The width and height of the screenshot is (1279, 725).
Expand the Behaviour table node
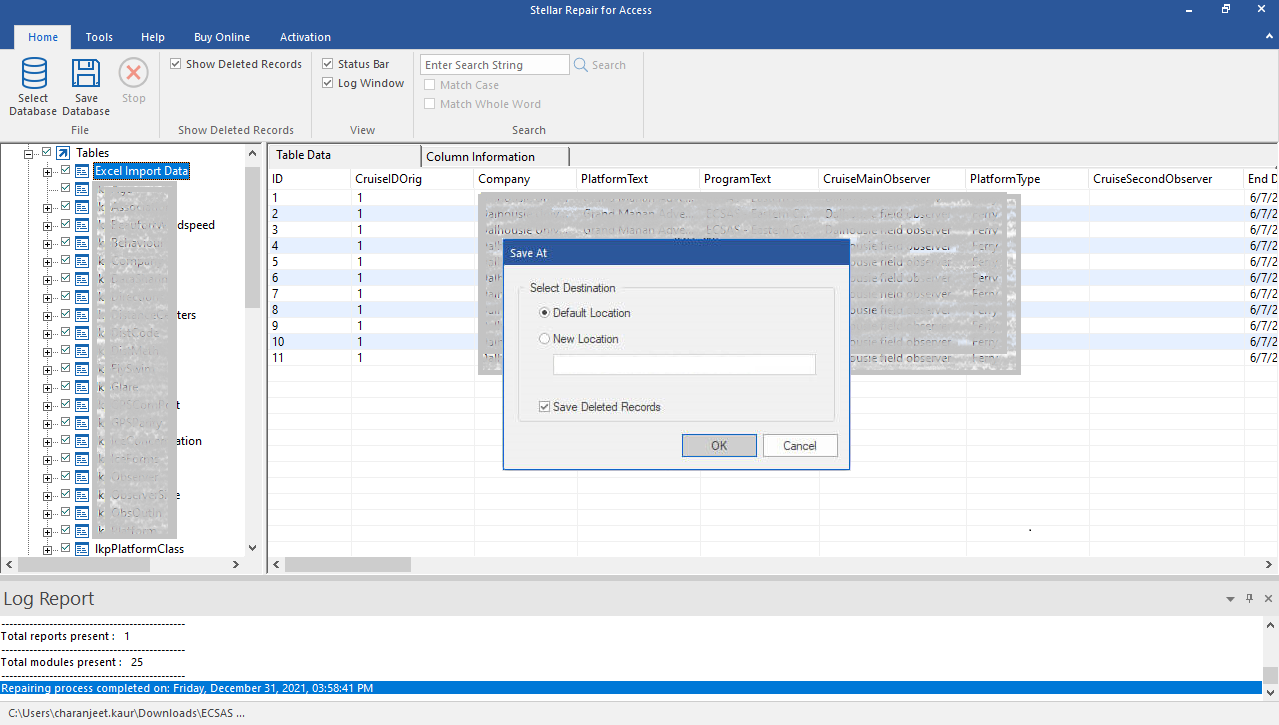click(x=48, y=243)
